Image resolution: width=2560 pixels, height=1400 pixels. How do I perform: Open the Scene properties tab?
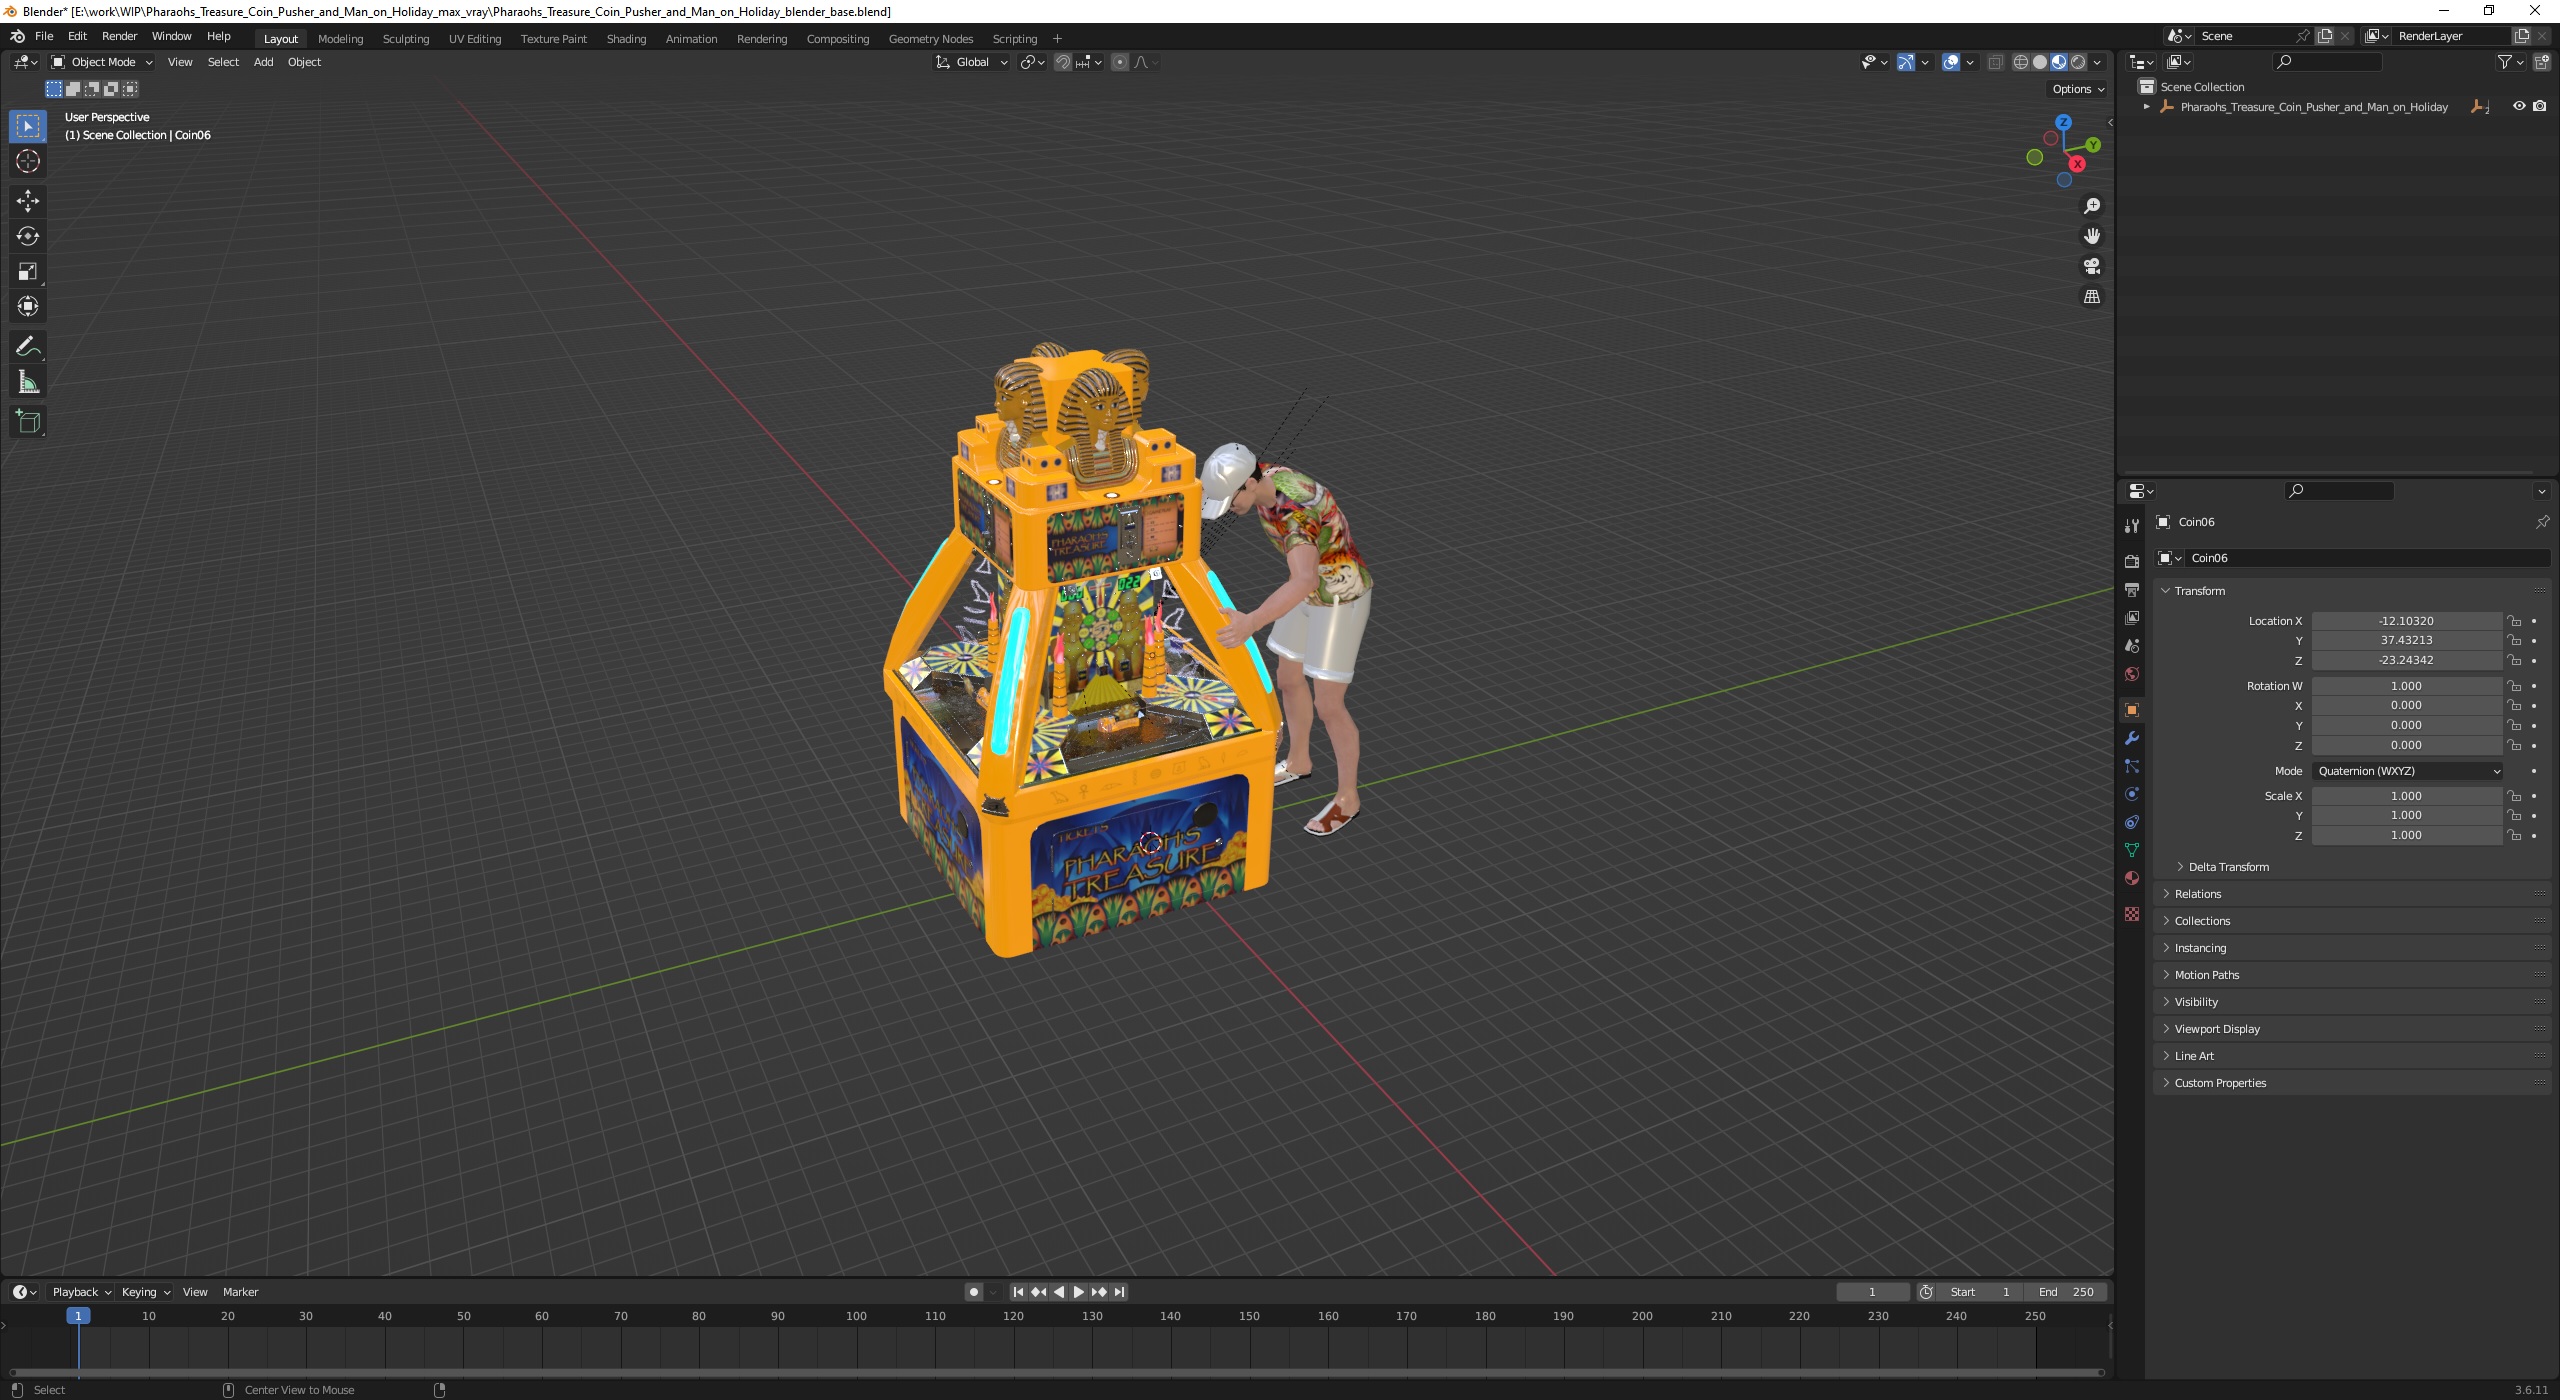pyautogui.click(x=2131, y=646)
